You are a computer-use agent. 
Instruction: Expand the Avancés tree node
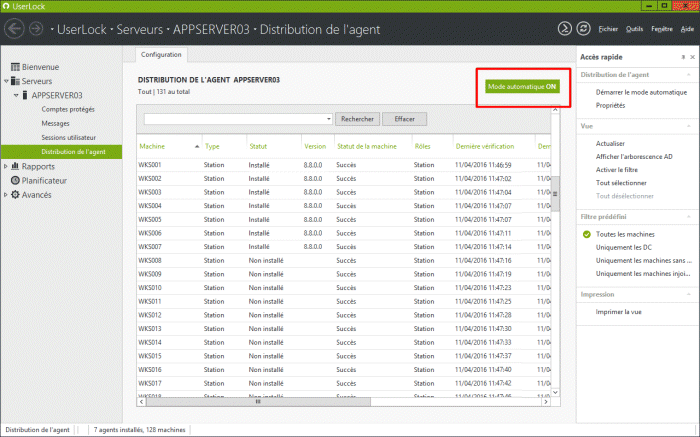tap(6, 195)
